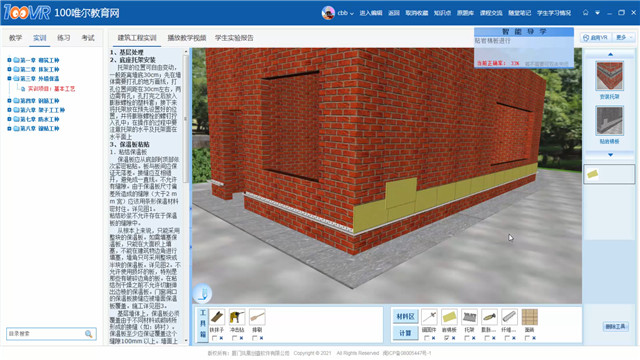Pick the impact drill tool
640x360 pixels.
pos(237,317)
